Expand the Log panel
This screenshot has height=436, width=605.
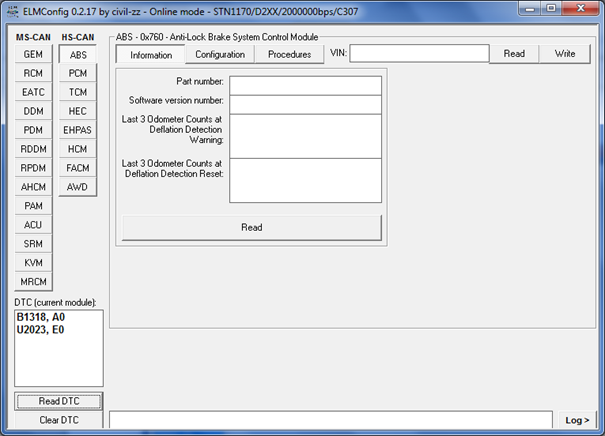pos(577,420)
